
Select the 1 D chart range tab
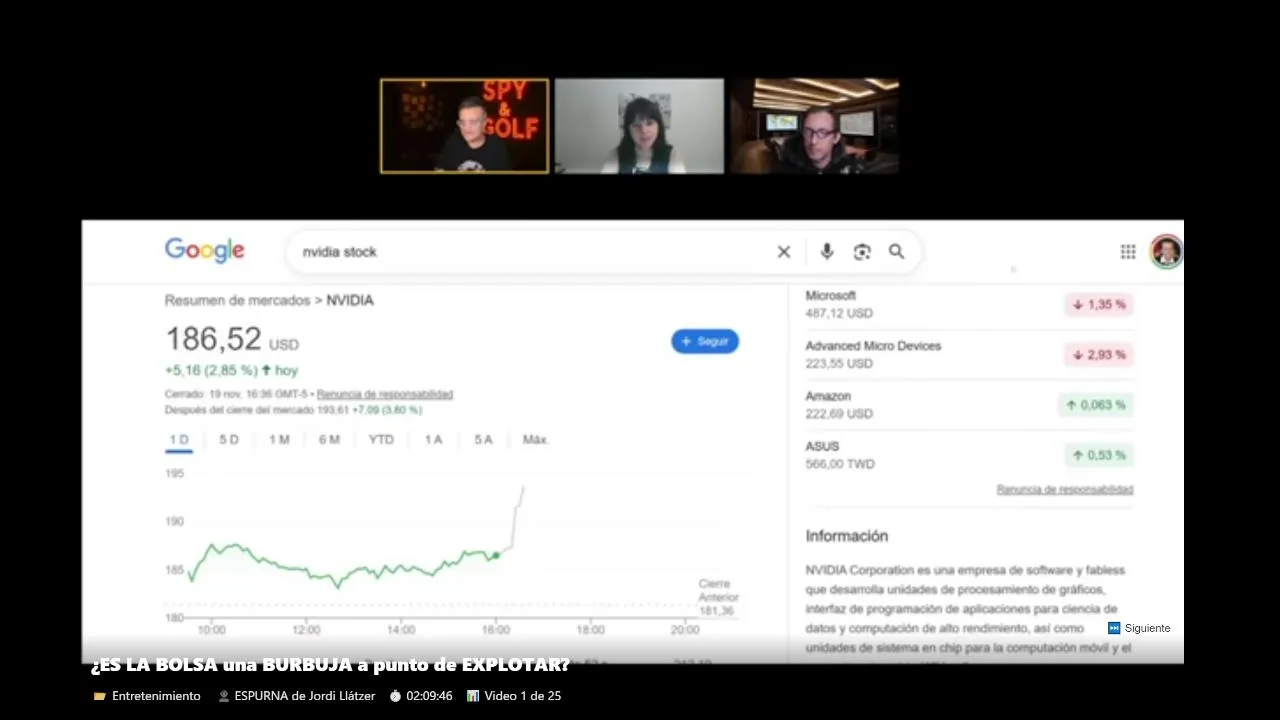pyautogui.click(x=179, y=439)
